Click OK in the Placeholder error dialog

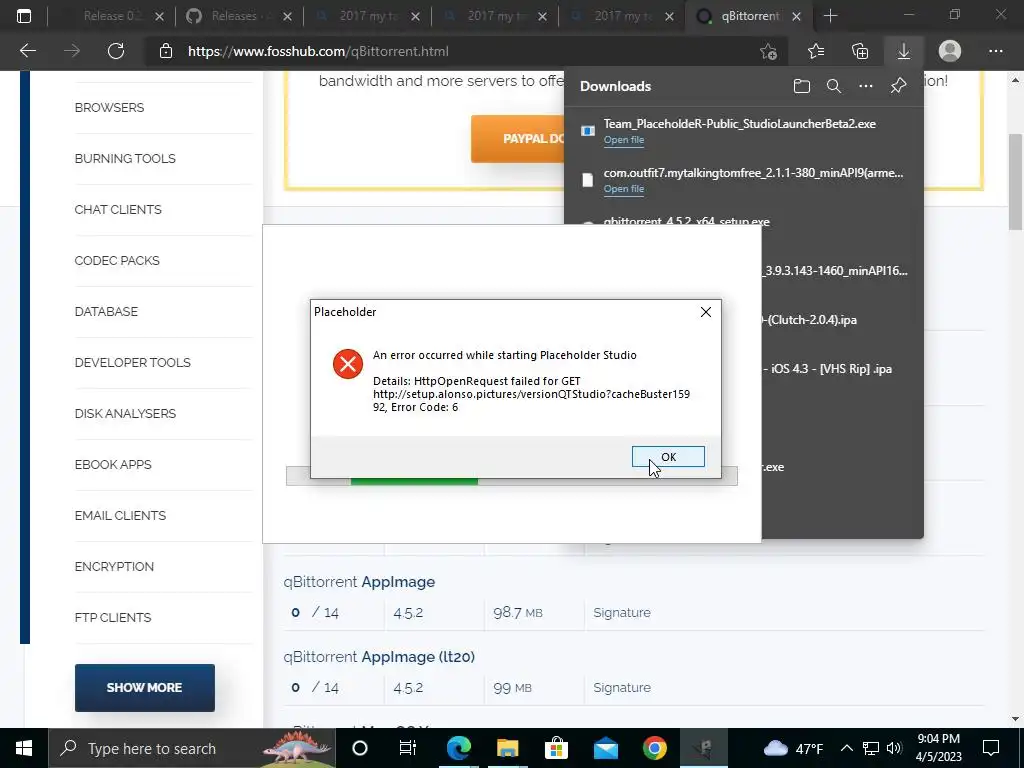(668, 456)
